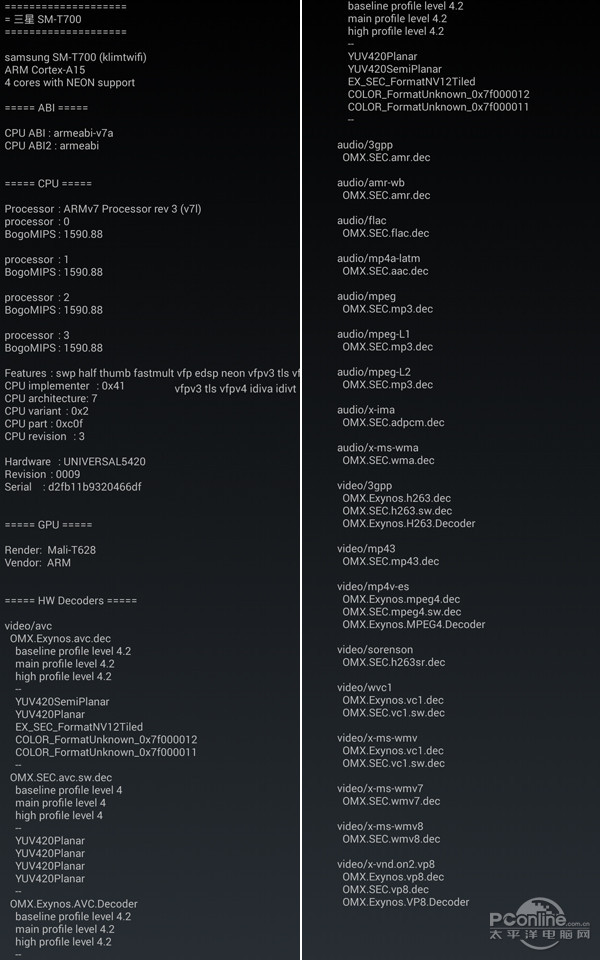Select the OMX.Exynos.VP8.Decoder line
This screenshot has width=600, height=960.
(x=406, y=902)
